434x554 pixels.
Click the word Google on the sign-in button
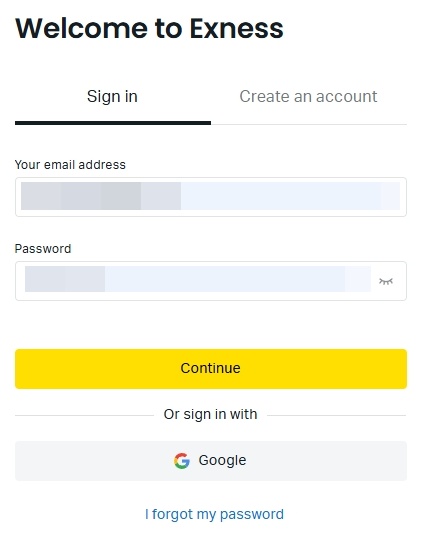coord(222,460)
